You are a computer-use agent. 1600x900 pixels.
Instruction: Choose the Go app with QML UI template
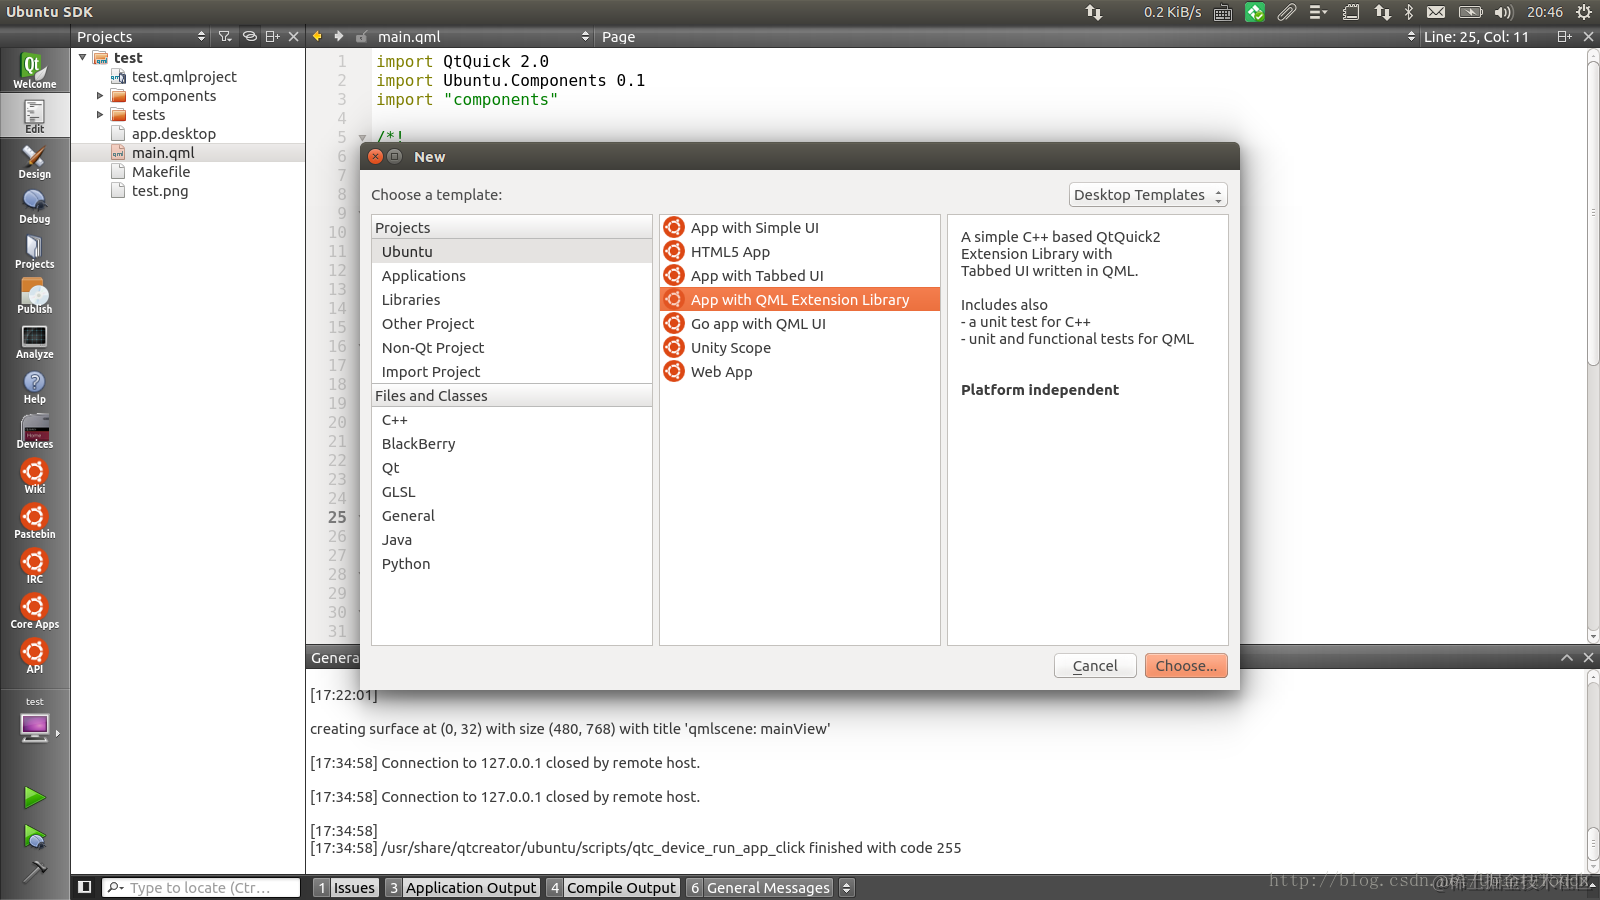(800, 324)
